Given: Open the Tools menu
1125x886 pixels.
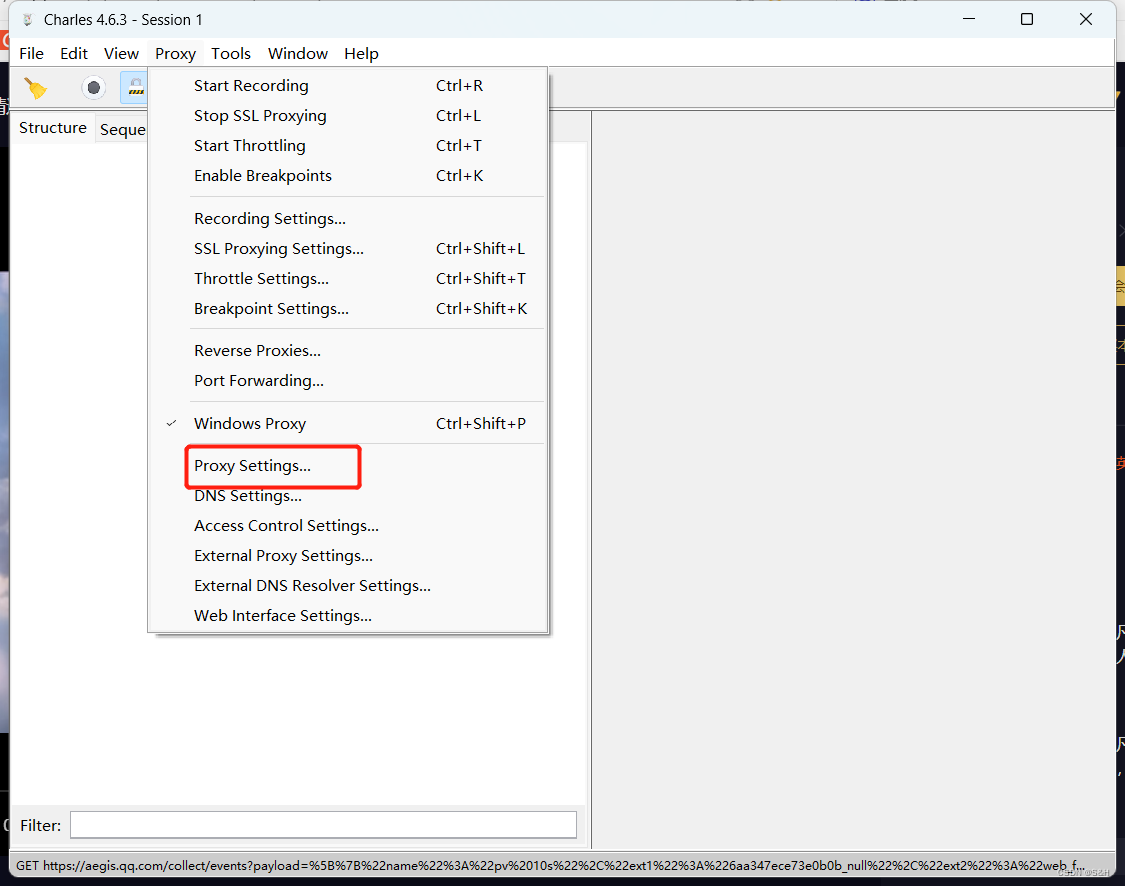Looking at the screenshot, I should 231,54.
